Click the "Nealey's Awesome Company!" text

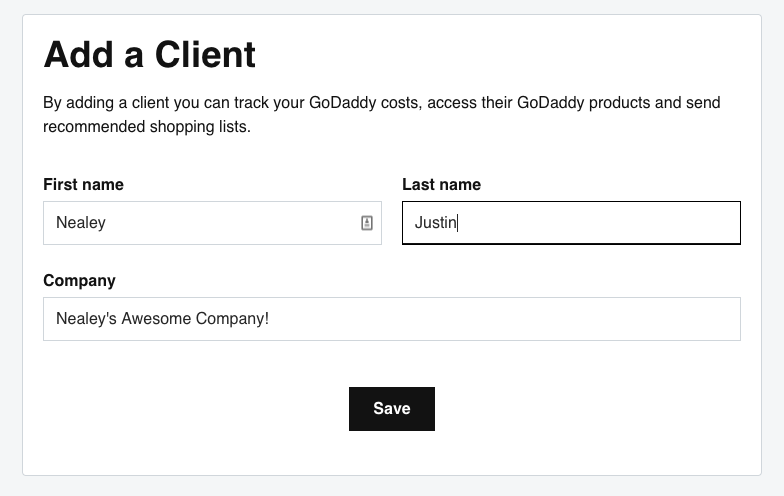pyautogui.click(x=162, y=318)
